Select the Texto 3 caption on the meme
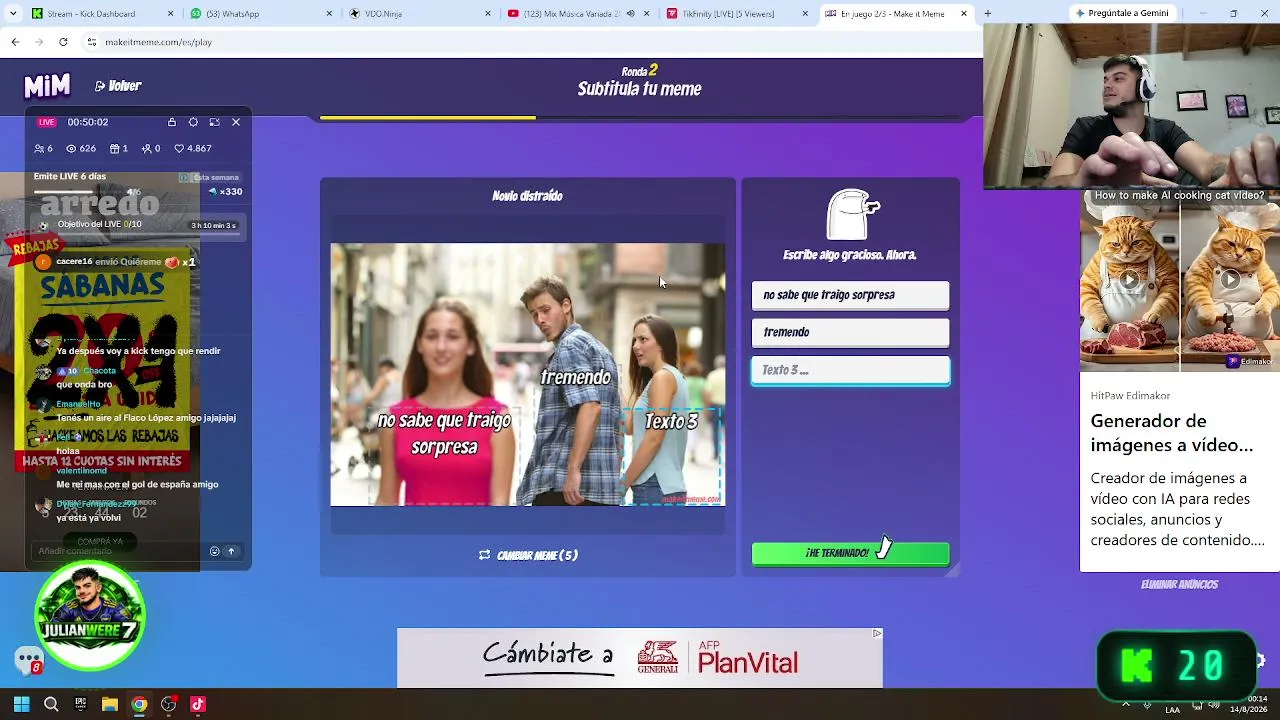Viewport: 1280px width, 720px height. pos(671,422)
